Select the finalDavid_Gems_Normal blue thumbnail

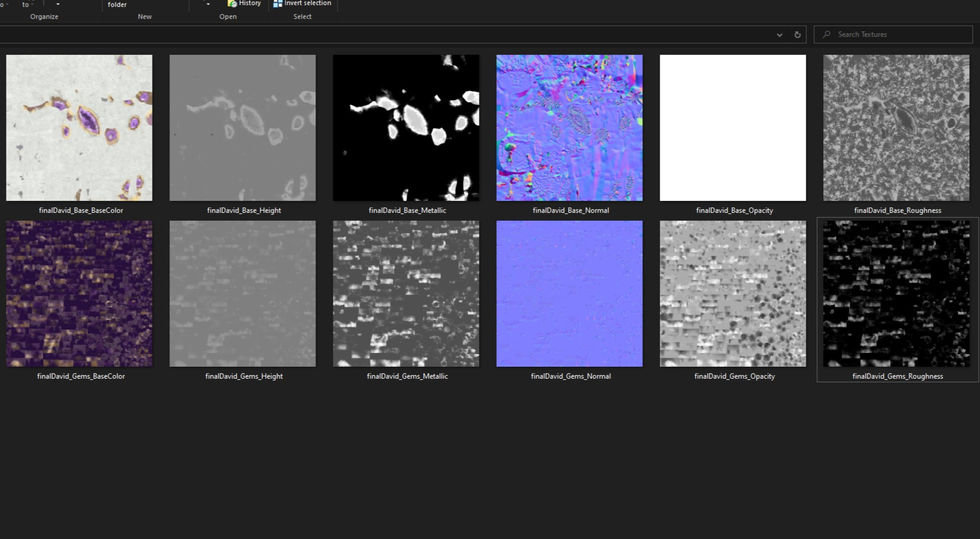pos(569,294)
